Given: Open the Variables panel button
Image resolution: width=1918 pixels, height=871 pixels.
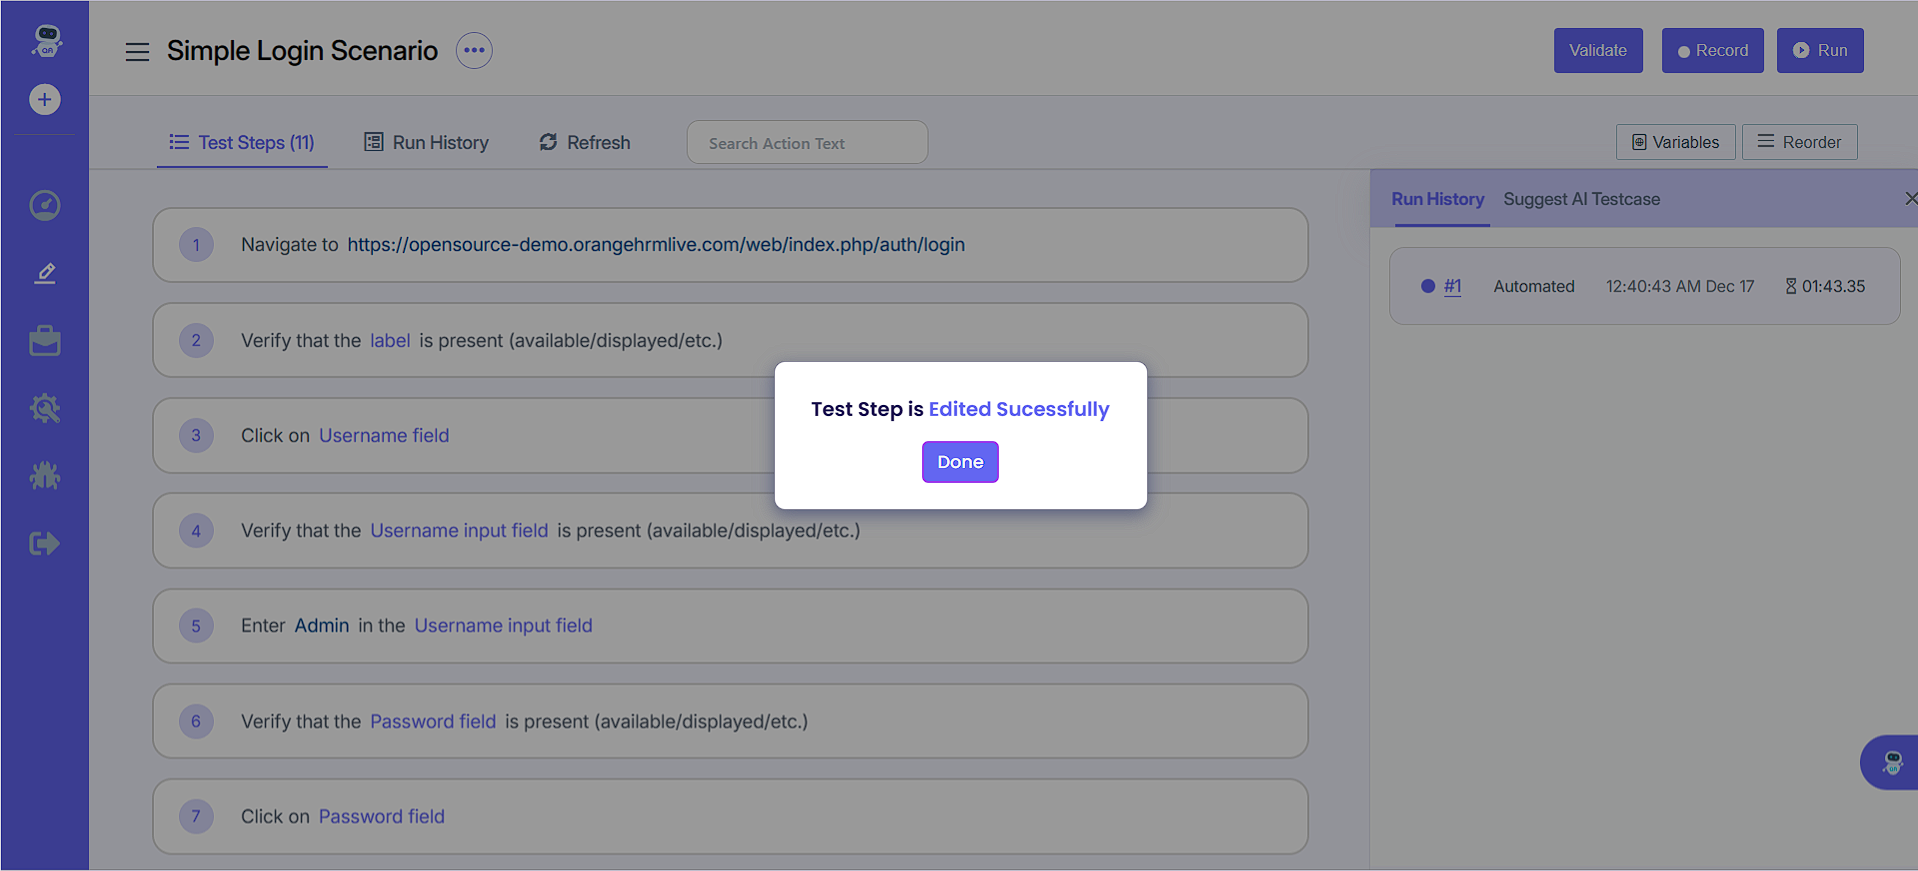Looking at the screenshot, I should [x=1675, y=142].
